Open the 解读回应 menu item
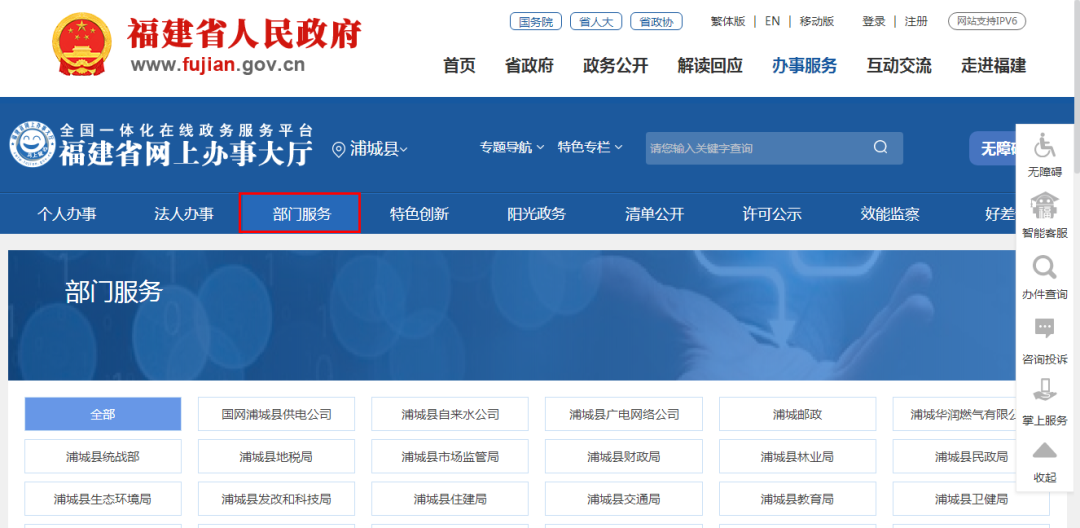Viewport: 1080px width, 528px height. pos(709,66)
